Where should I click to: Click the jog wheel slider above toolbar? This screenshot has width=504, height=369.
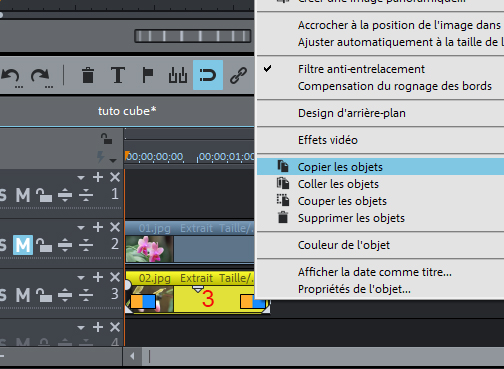coord(193,36)
